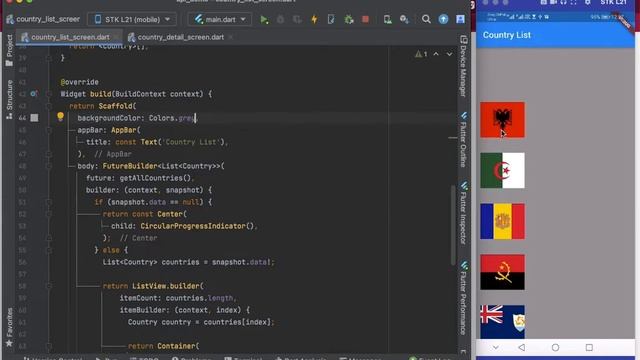Click the 'Country List' string literal
The width and height of the screenshot is (640, 360).
tap(191, 142)
